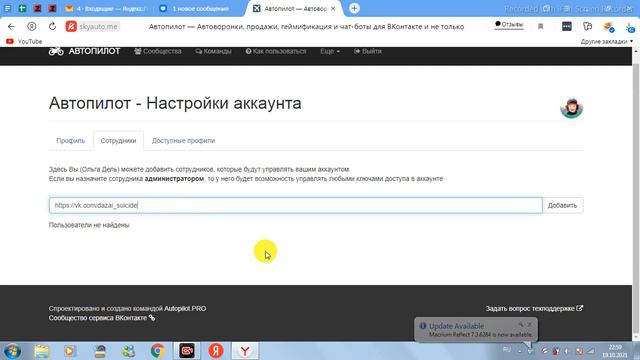Click the taskbar clock and date
The width and height of the screenshot is (640, 360).
pyautogui.click(x=615, y=351)
